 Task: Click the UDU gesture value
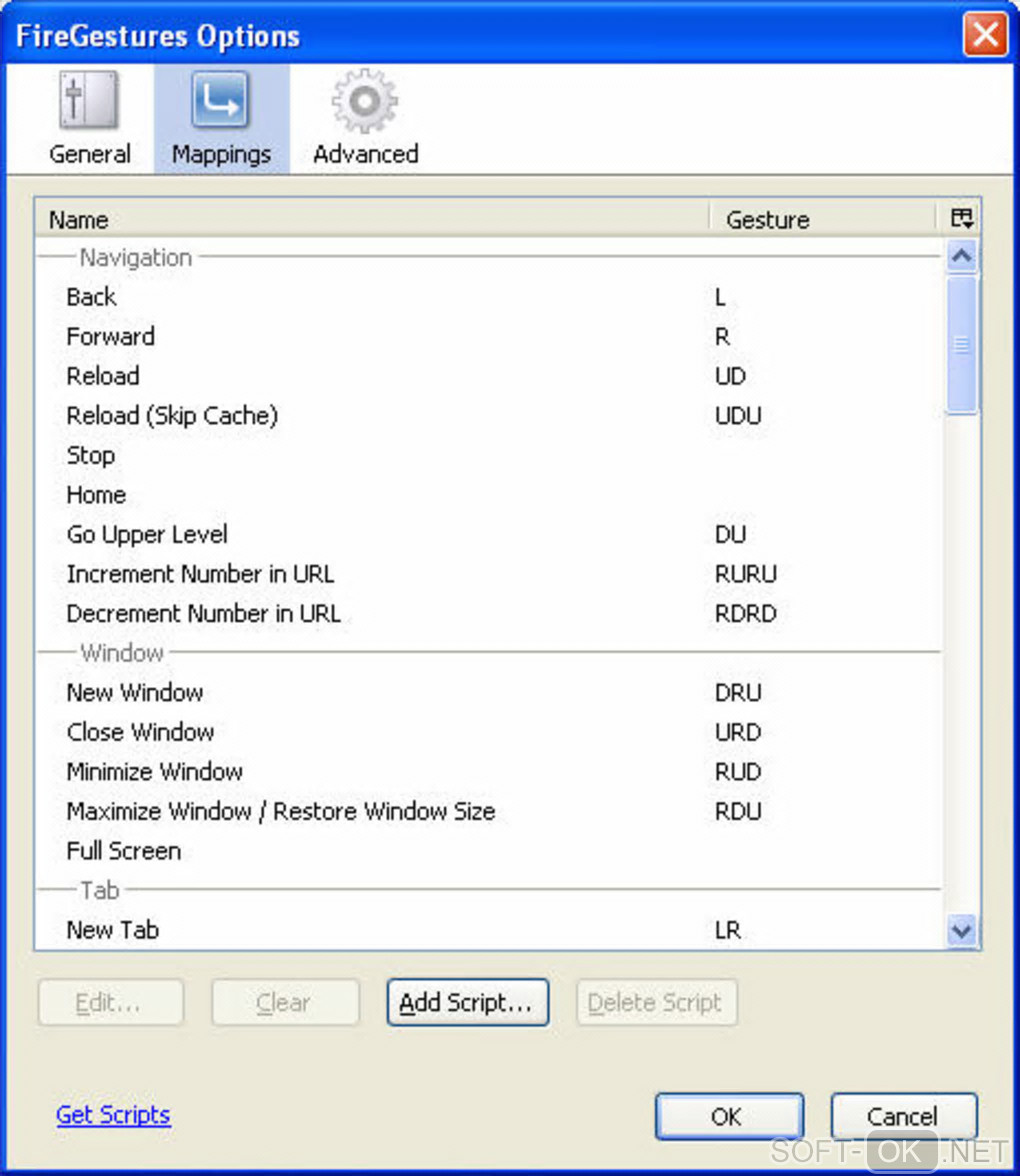(x=738, y=416)
